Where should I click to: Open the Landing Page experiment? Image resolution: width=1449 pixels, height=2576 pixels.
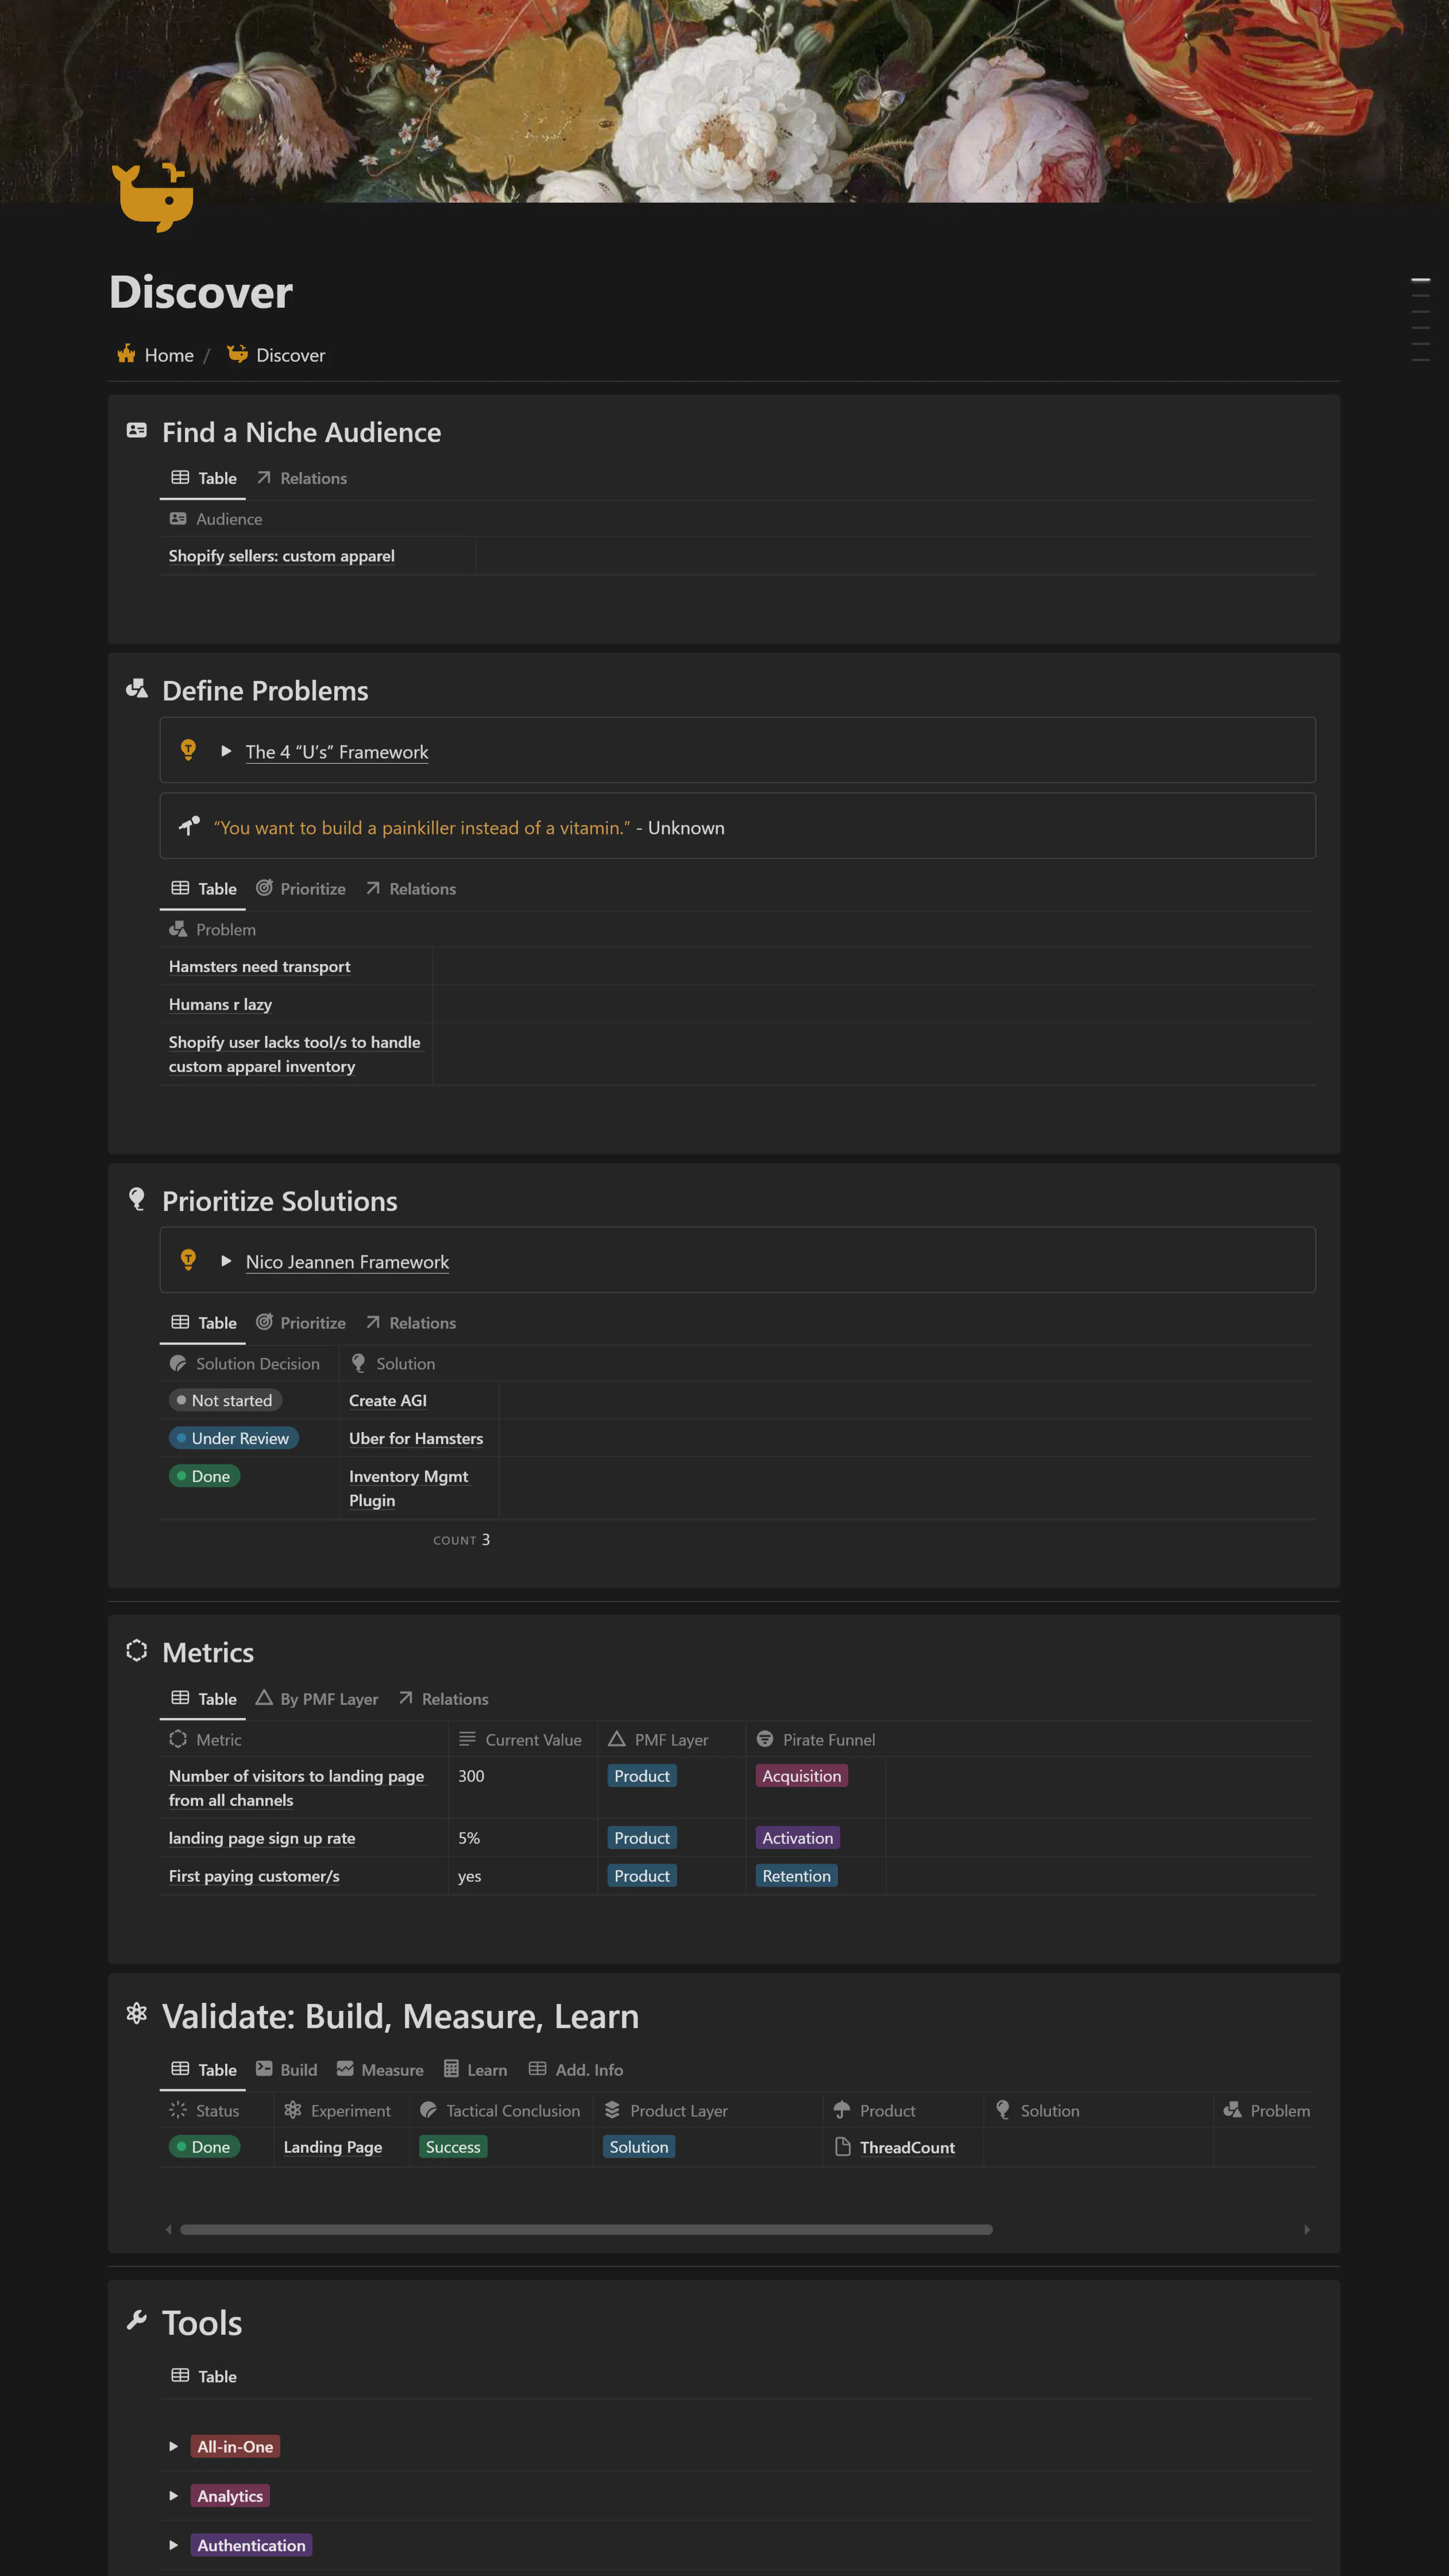coord(333,2147)
